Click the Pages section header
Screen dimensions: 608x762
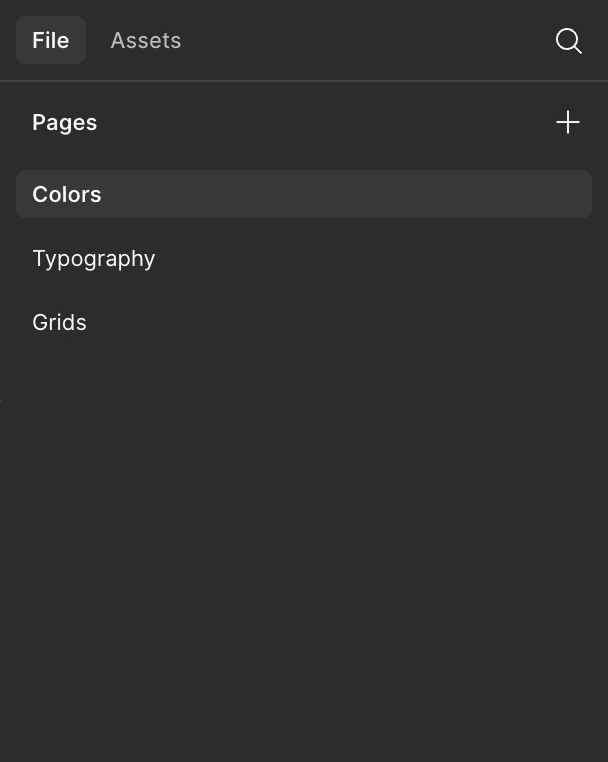click(x=65, y=122)
